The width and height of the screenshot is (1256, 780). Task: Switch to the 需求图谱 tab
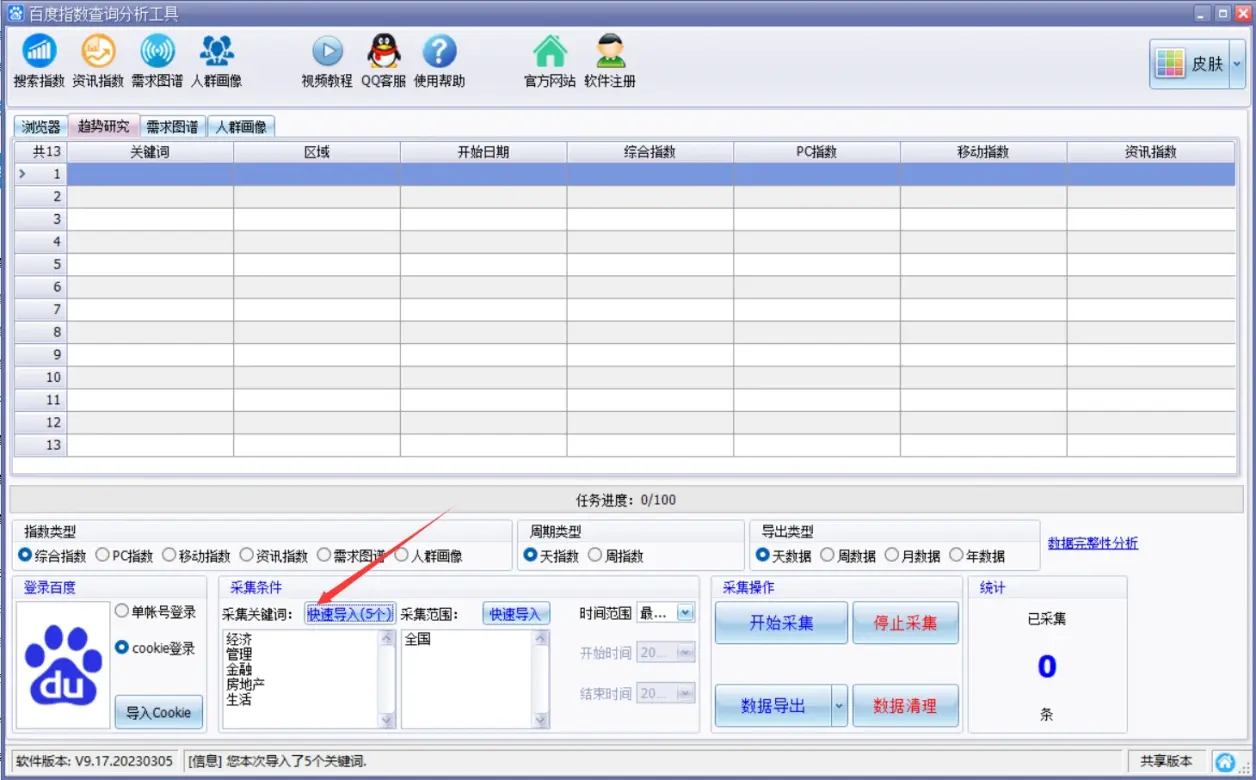[x=172, y=127]
